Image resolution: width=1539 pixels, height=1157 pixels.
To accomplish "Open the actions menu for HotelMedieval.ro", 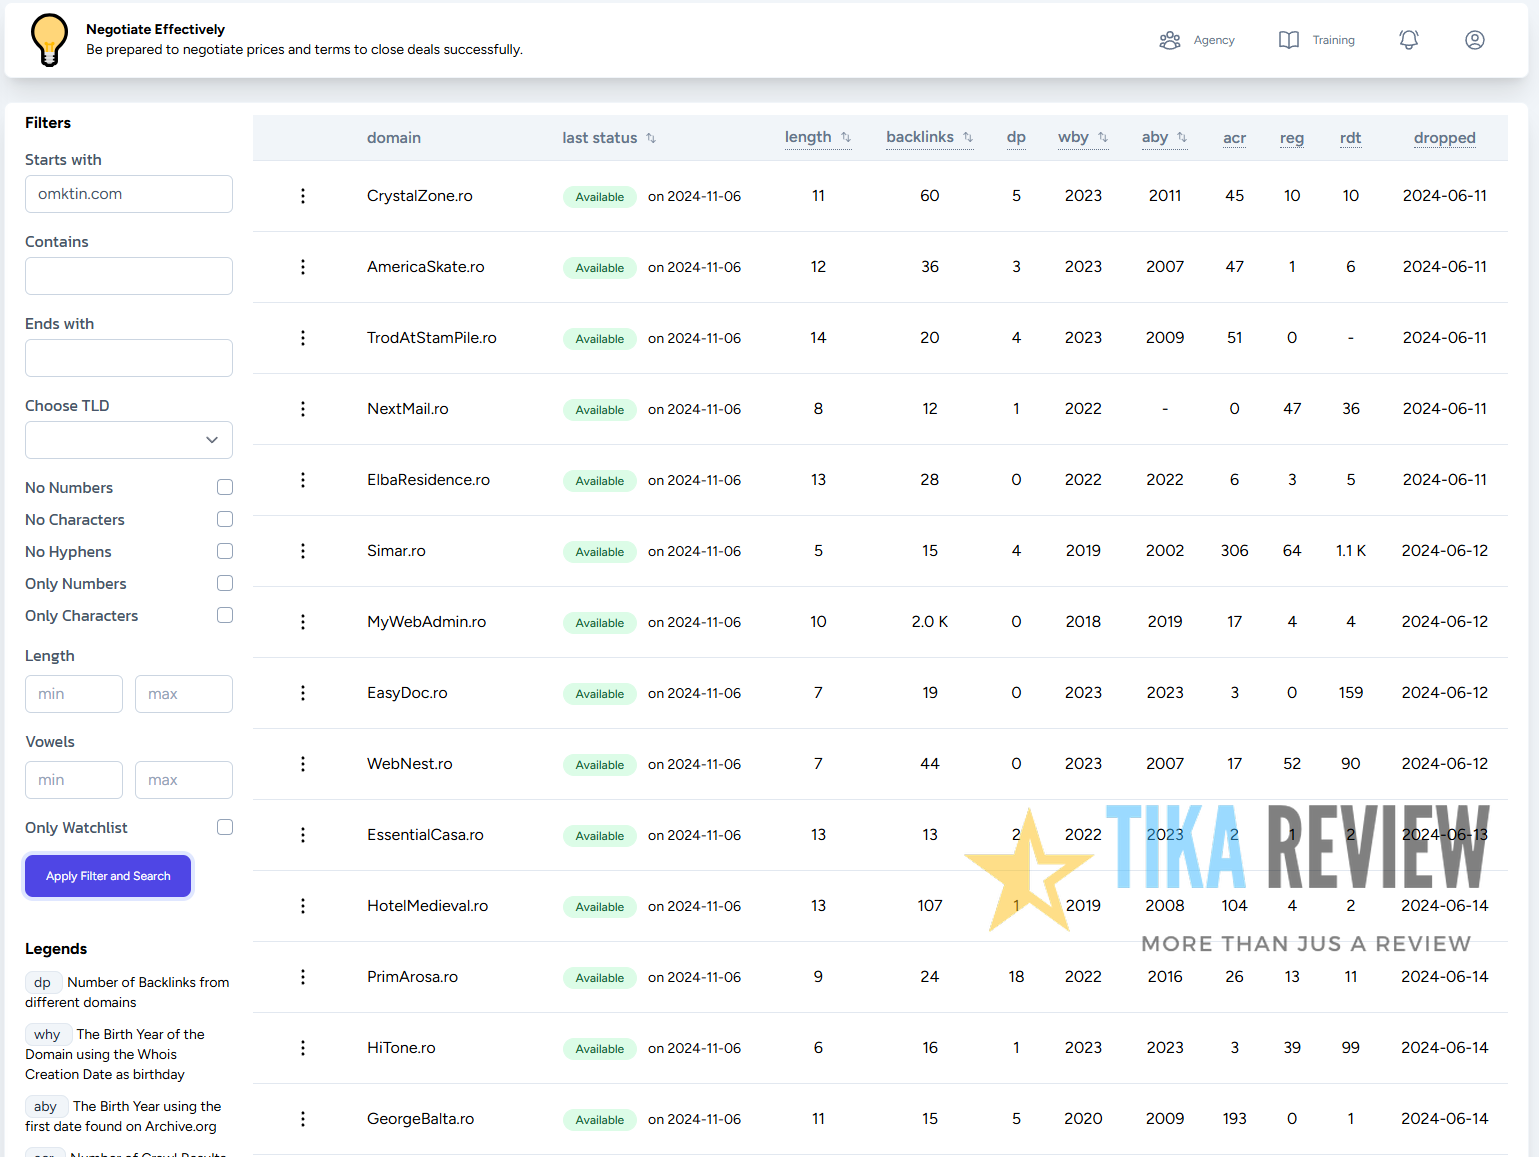I will coord(303,906).
